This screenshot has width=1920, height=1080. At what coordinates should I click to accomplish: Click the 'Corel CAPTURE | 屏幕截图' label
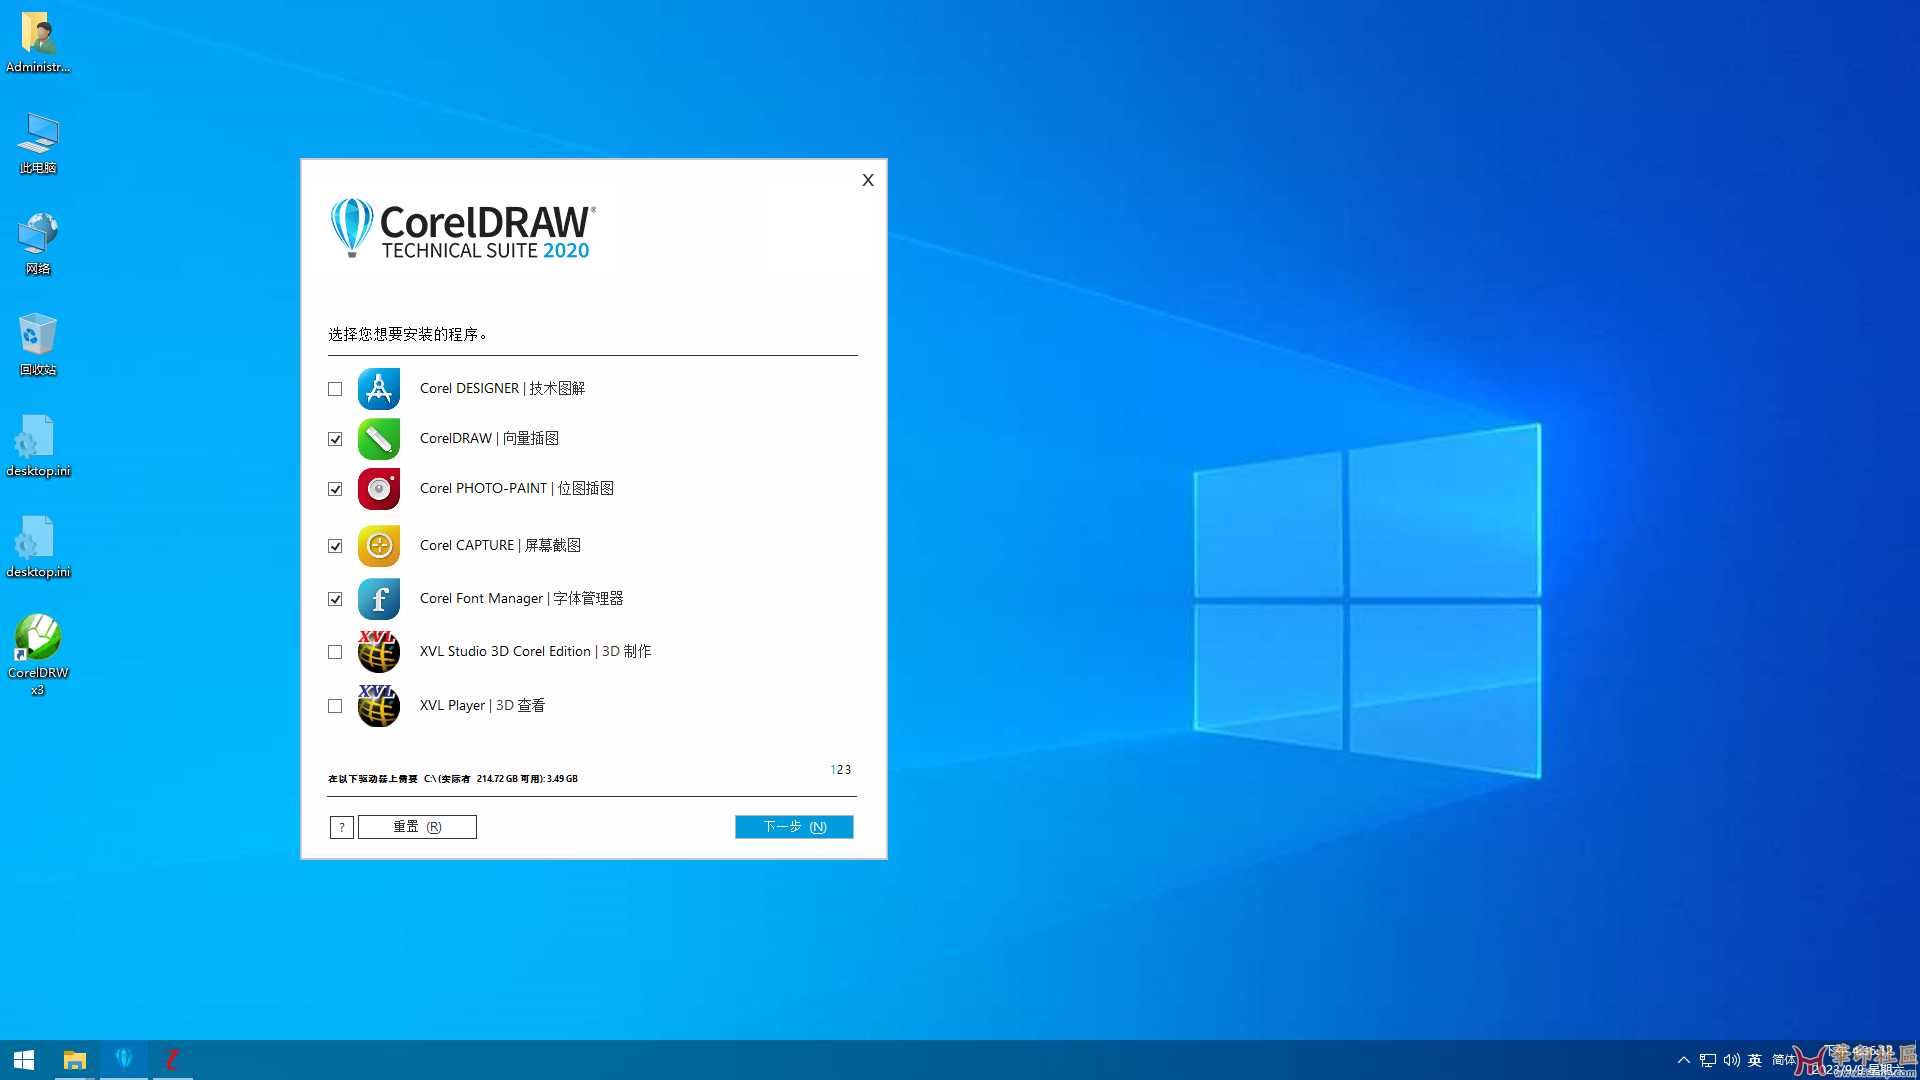click(x=500, y=545)
